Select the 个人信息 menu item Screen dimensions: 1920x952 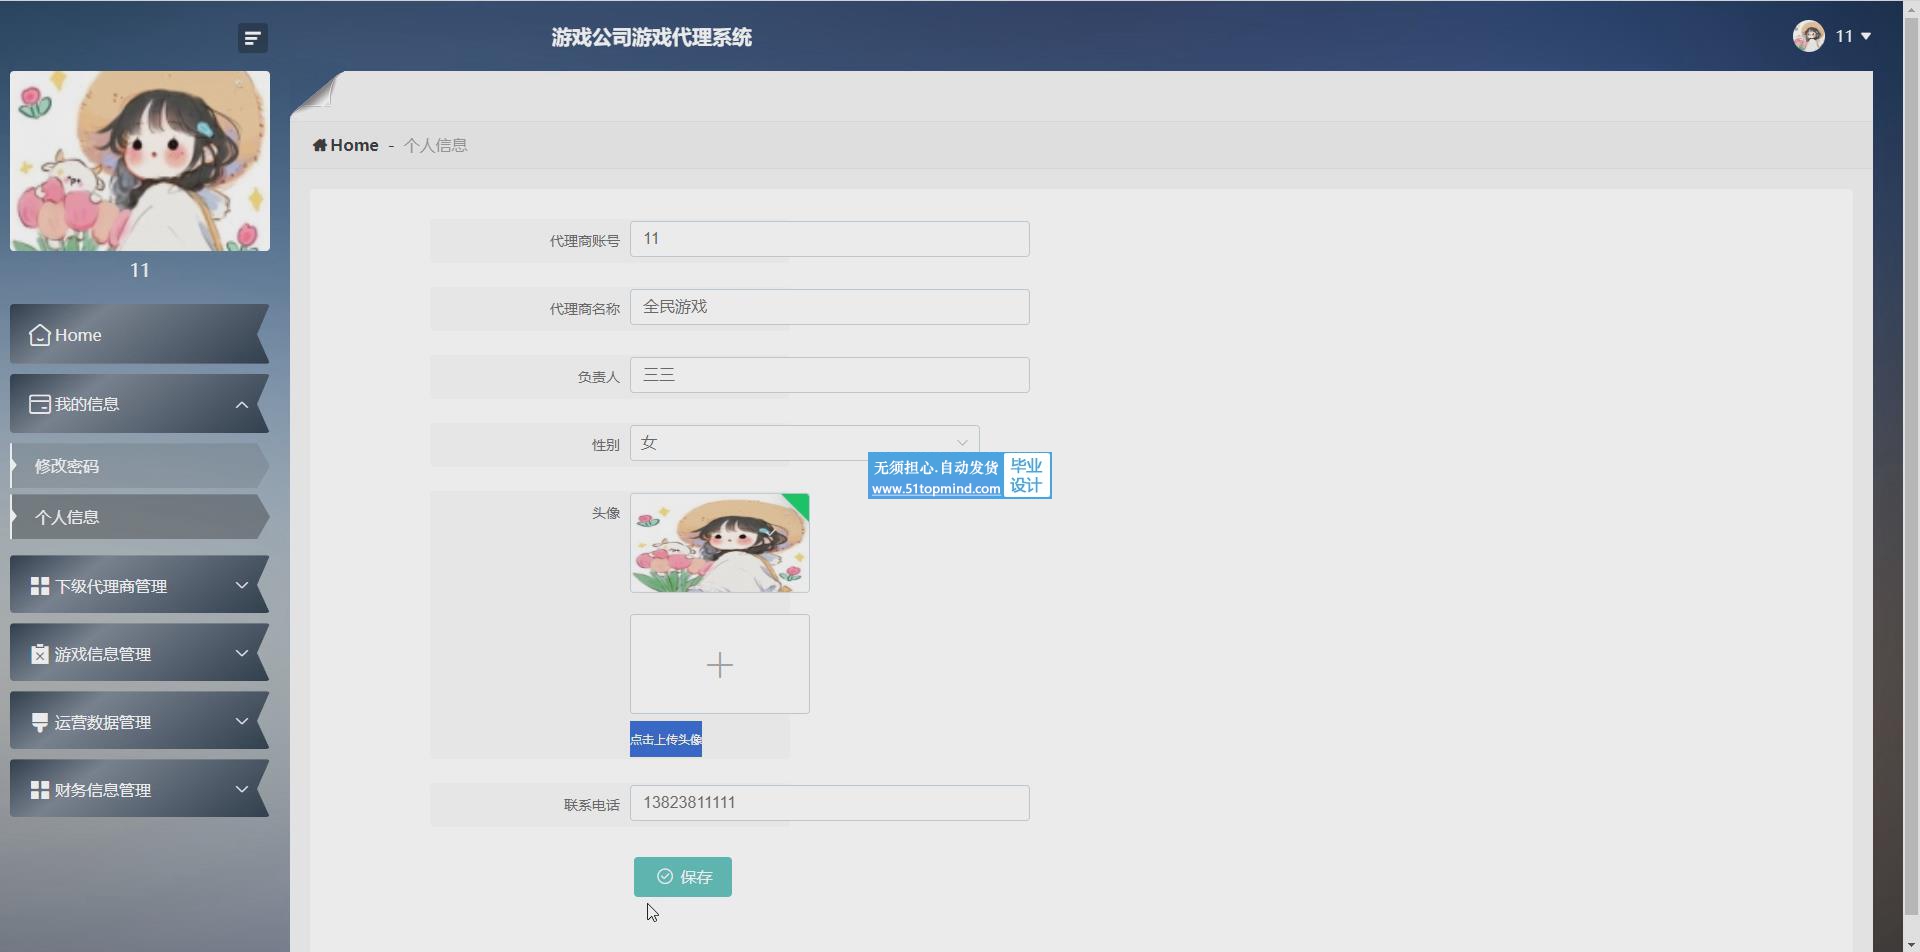pos(67,517)
